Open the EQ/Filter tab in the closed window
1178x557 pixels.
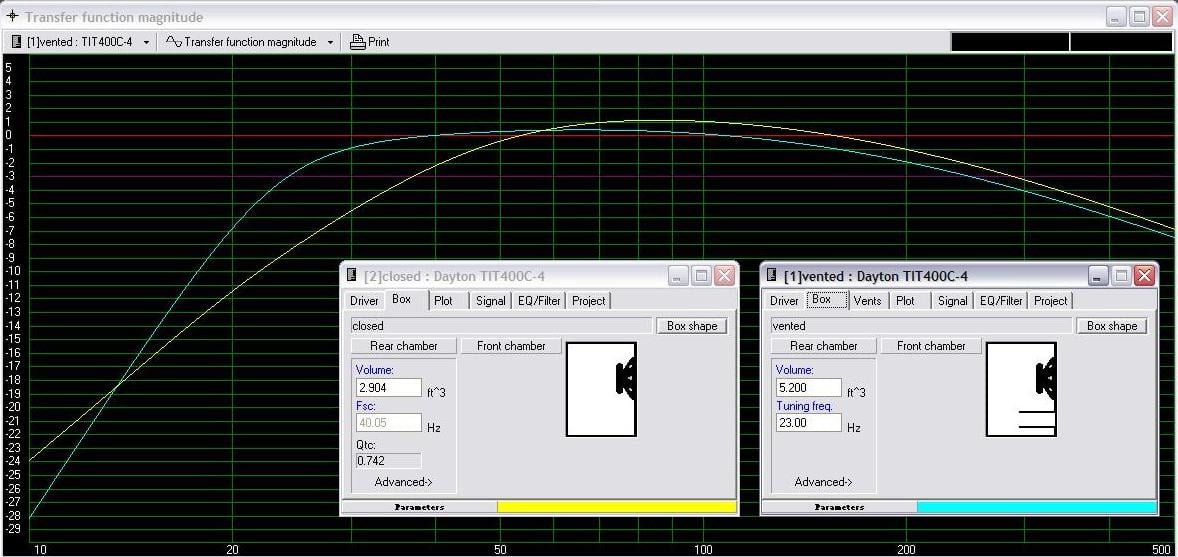539,301
